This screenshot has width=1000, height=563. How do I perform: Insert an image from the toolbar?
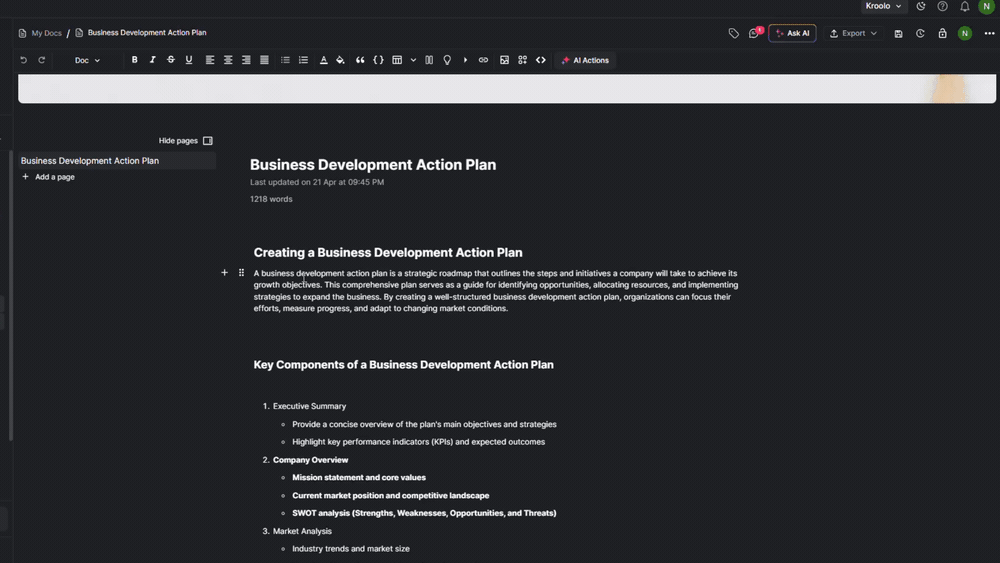point(504,60)
